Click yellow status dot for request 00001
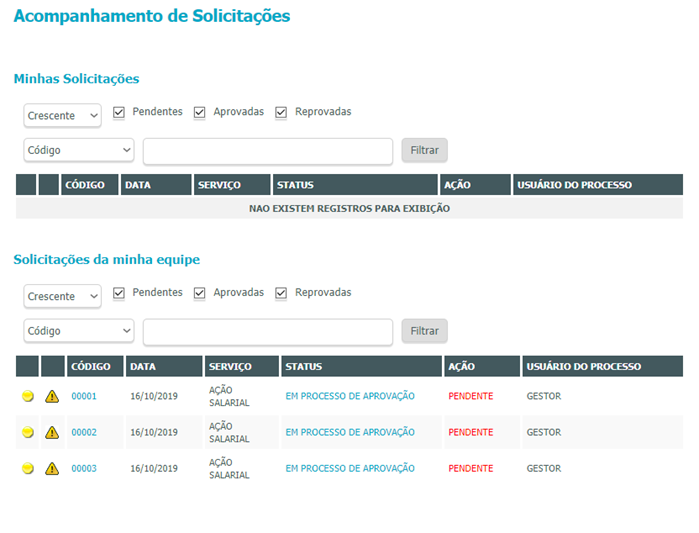The height and width of the screenshot is (533, 699). tap(28, 396)
